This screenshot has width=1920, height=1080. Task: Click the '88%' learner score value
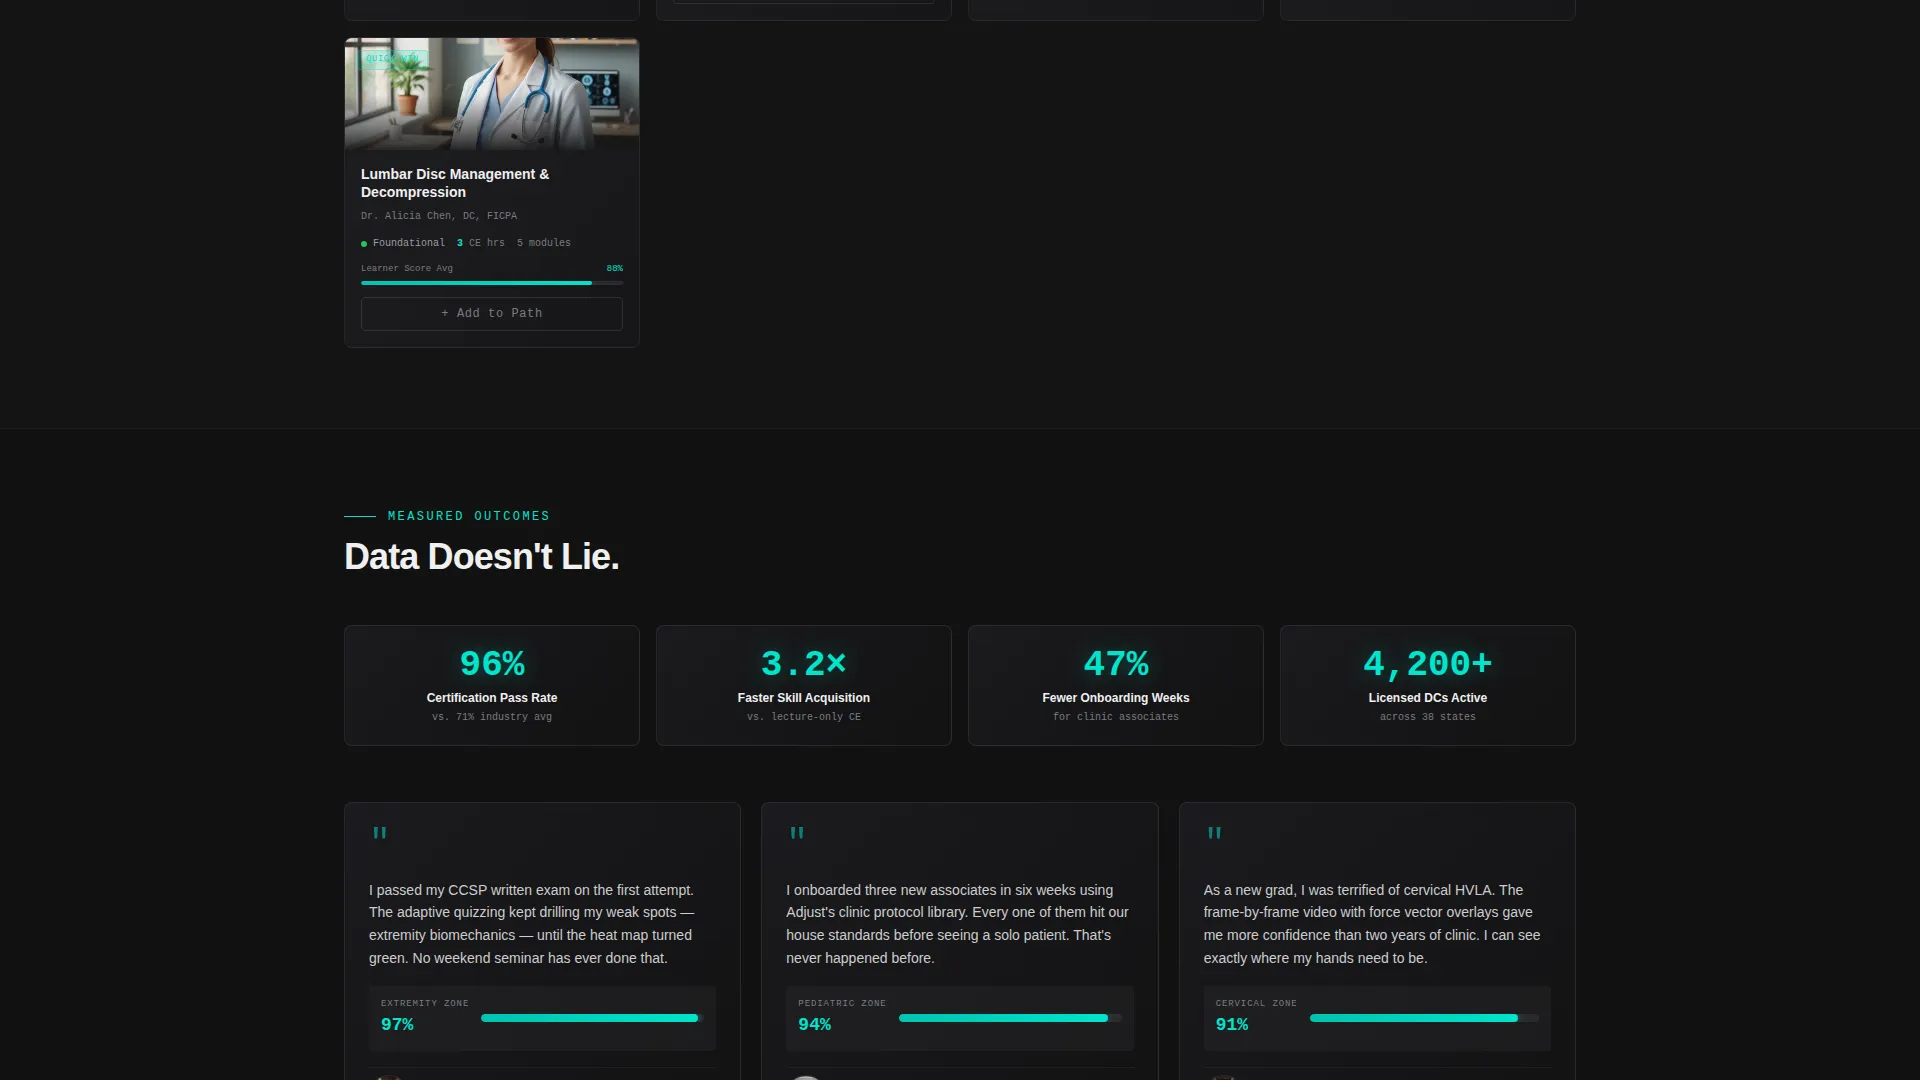tap(614, 268)
